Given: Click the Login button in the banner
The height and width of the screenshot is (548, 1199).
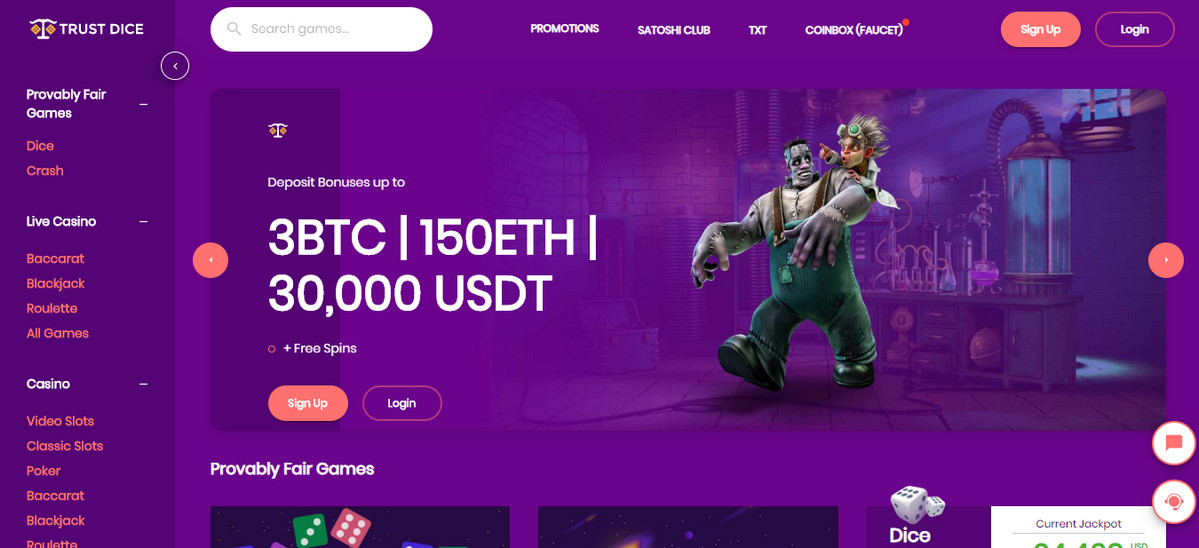Looking at the screenshot, I should coord(401,404).
